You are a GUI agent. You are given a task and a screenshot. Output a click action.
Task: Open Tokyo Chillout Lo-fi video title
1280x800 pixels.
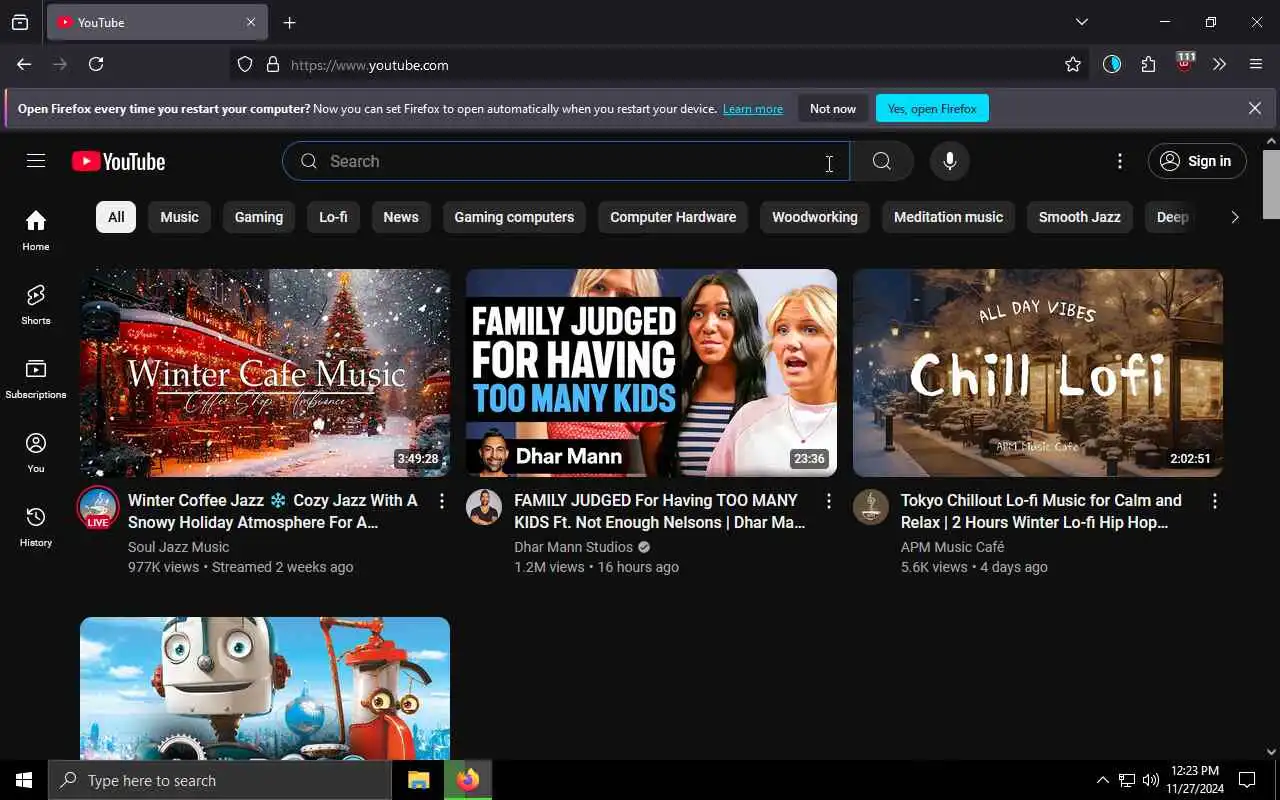point(1041,511)
